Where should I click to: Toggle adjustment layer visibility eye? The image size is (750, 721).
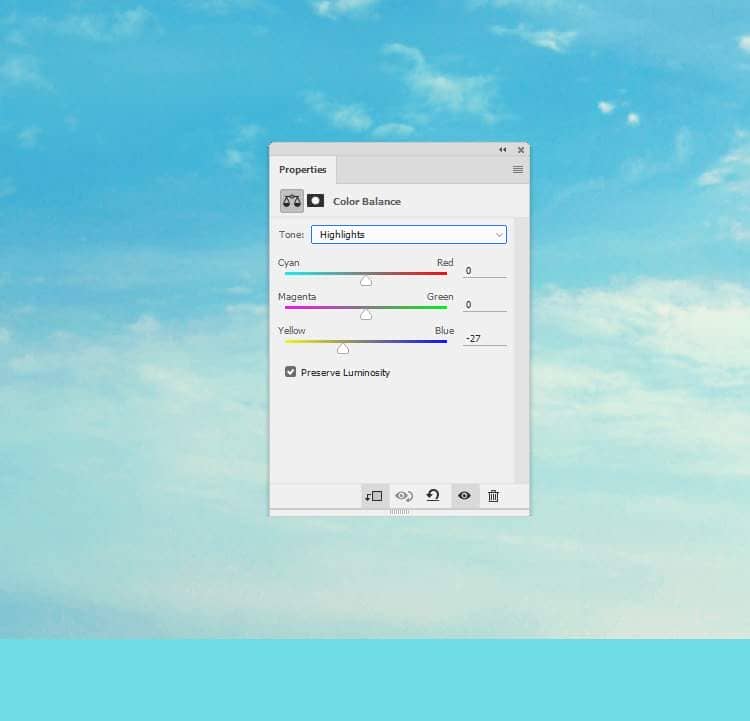click(464, 496)
